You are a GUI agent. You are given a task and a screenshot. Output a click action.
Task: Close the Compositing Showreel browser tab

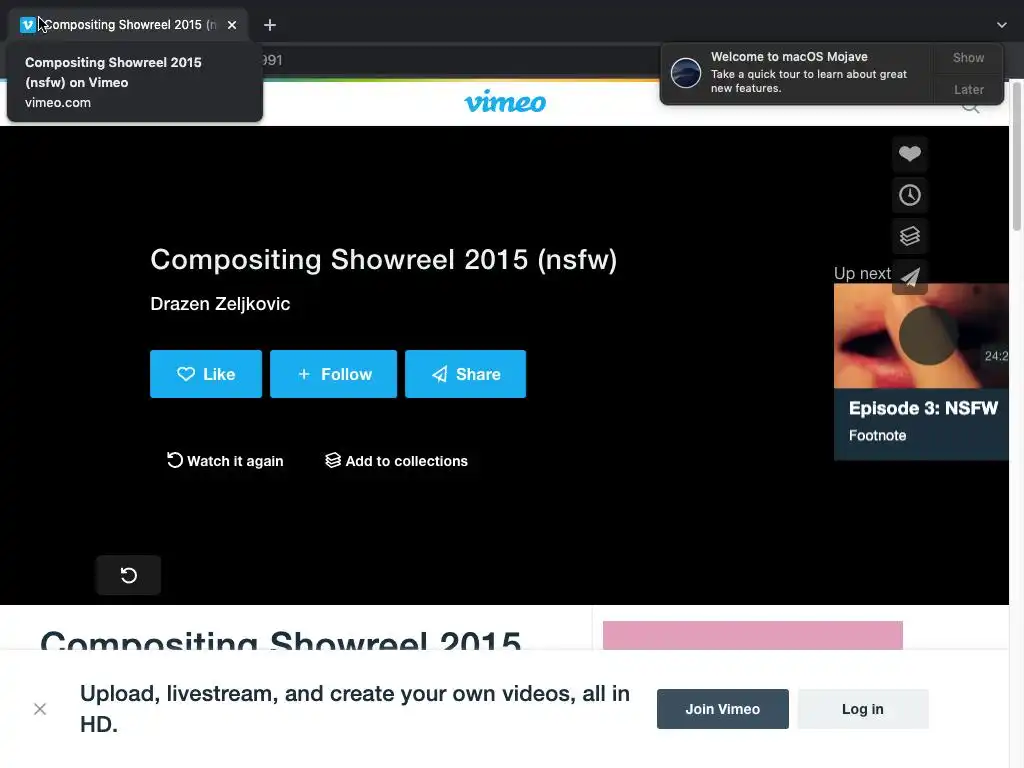click(x=232, y=25)
